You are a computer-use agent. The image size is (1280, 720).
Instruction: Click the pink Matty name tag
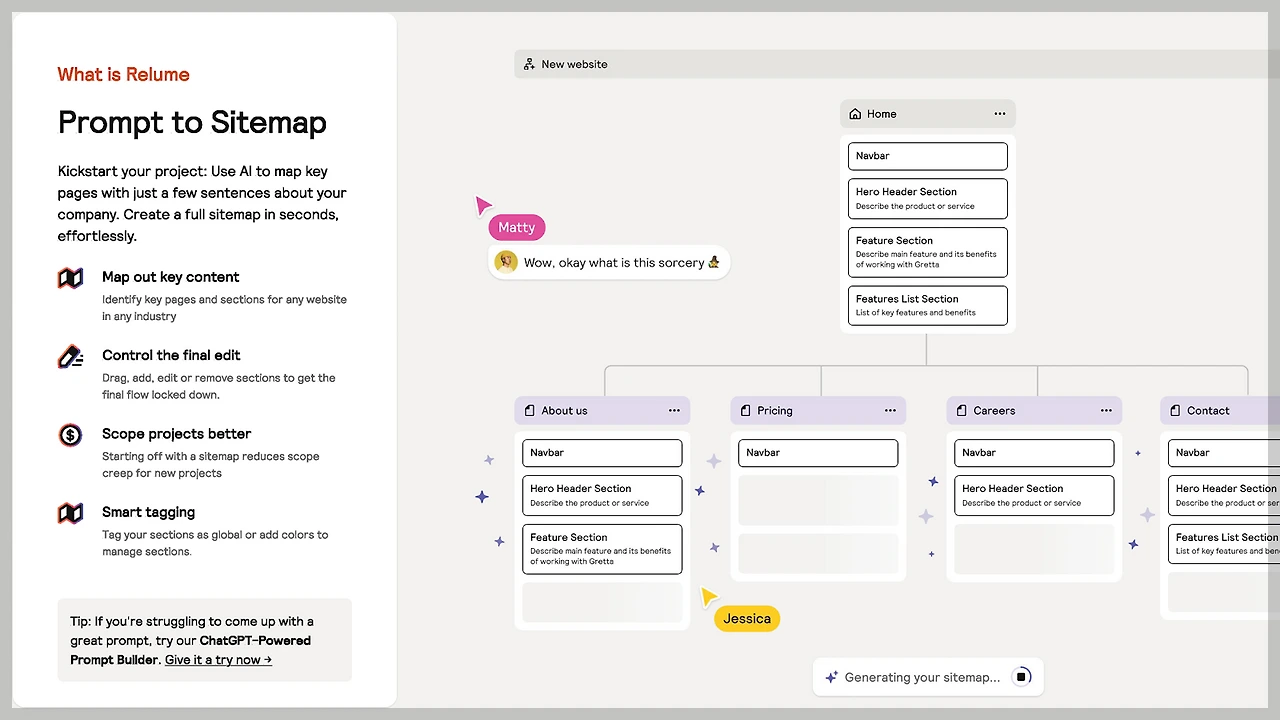click(517, 228)
